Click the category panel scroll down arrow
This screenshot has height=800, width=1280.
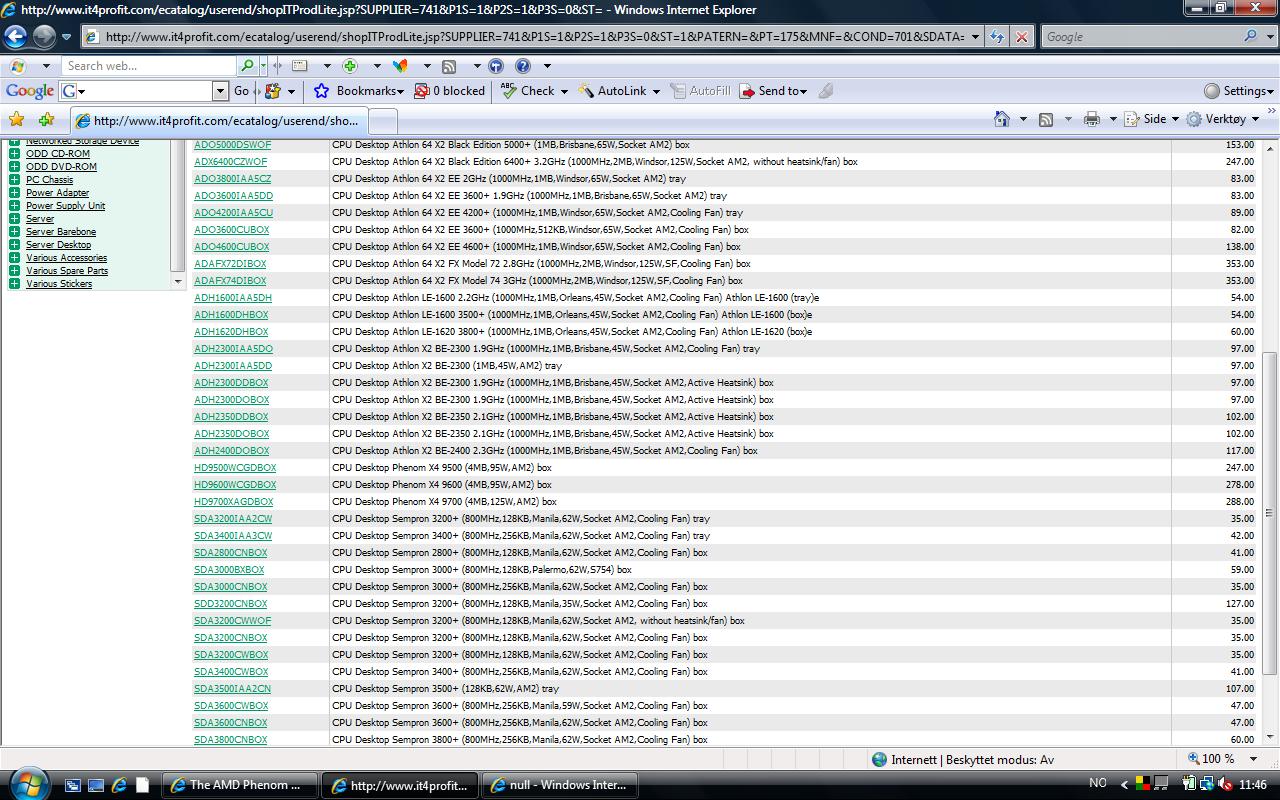pos(178,283)
